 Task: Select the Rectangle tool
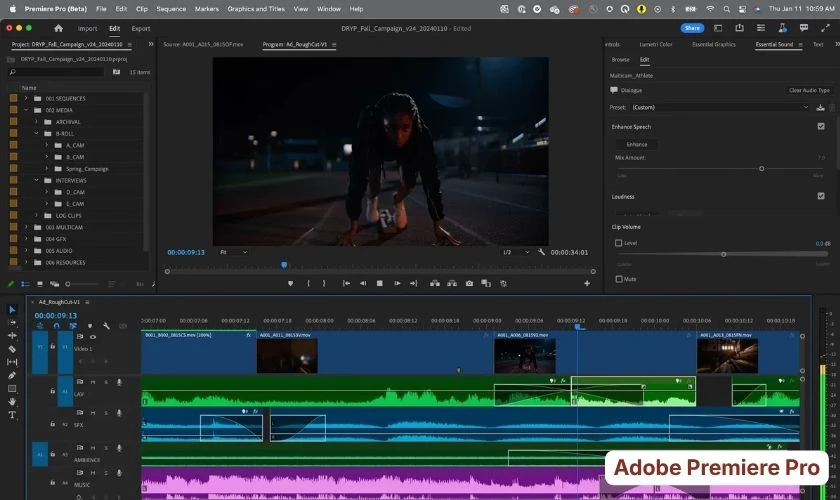[x=12, y=389]
